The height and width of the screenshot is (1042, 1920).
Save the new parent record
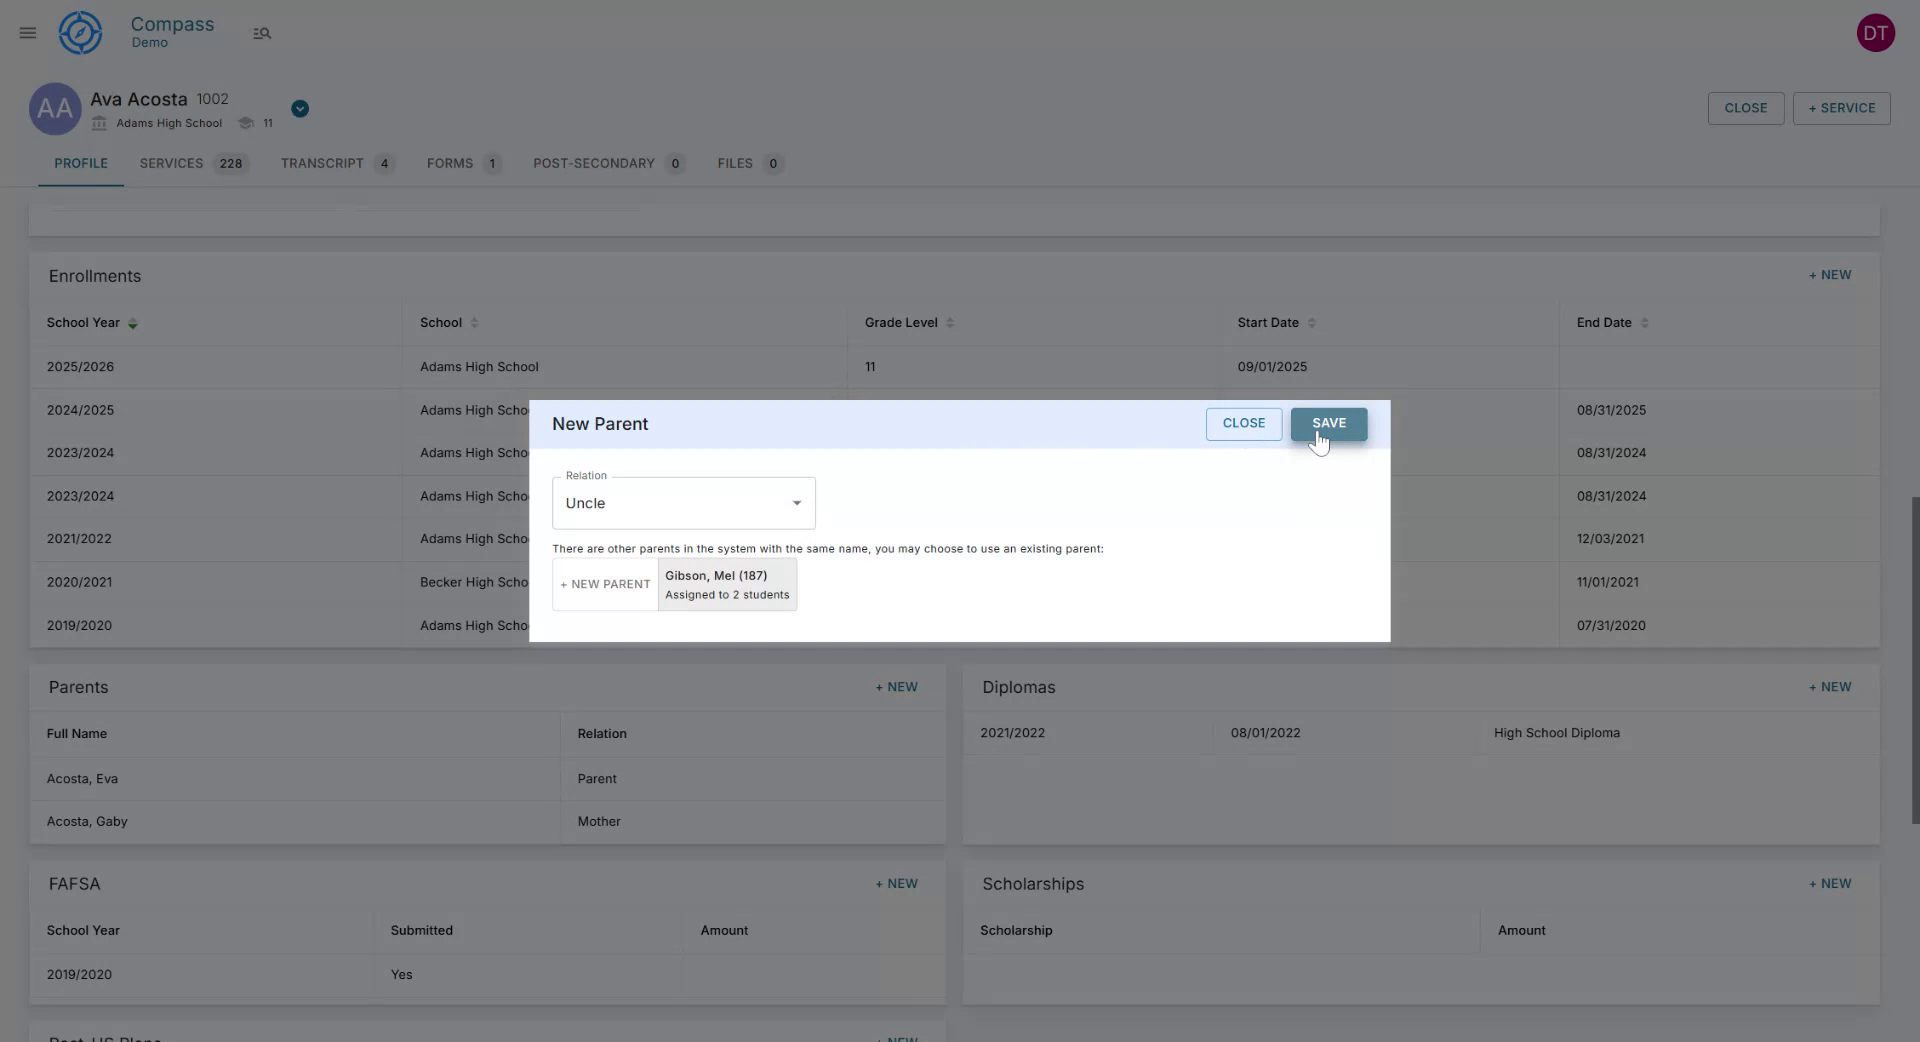pyautogui.click(x=1328, y=423)
